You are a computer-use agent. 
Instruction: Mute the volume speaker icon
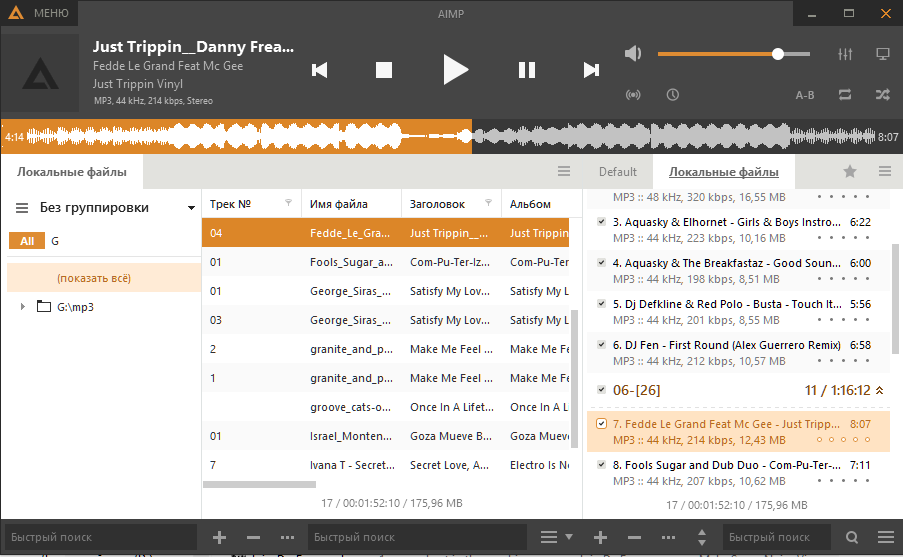pos(633,54)
